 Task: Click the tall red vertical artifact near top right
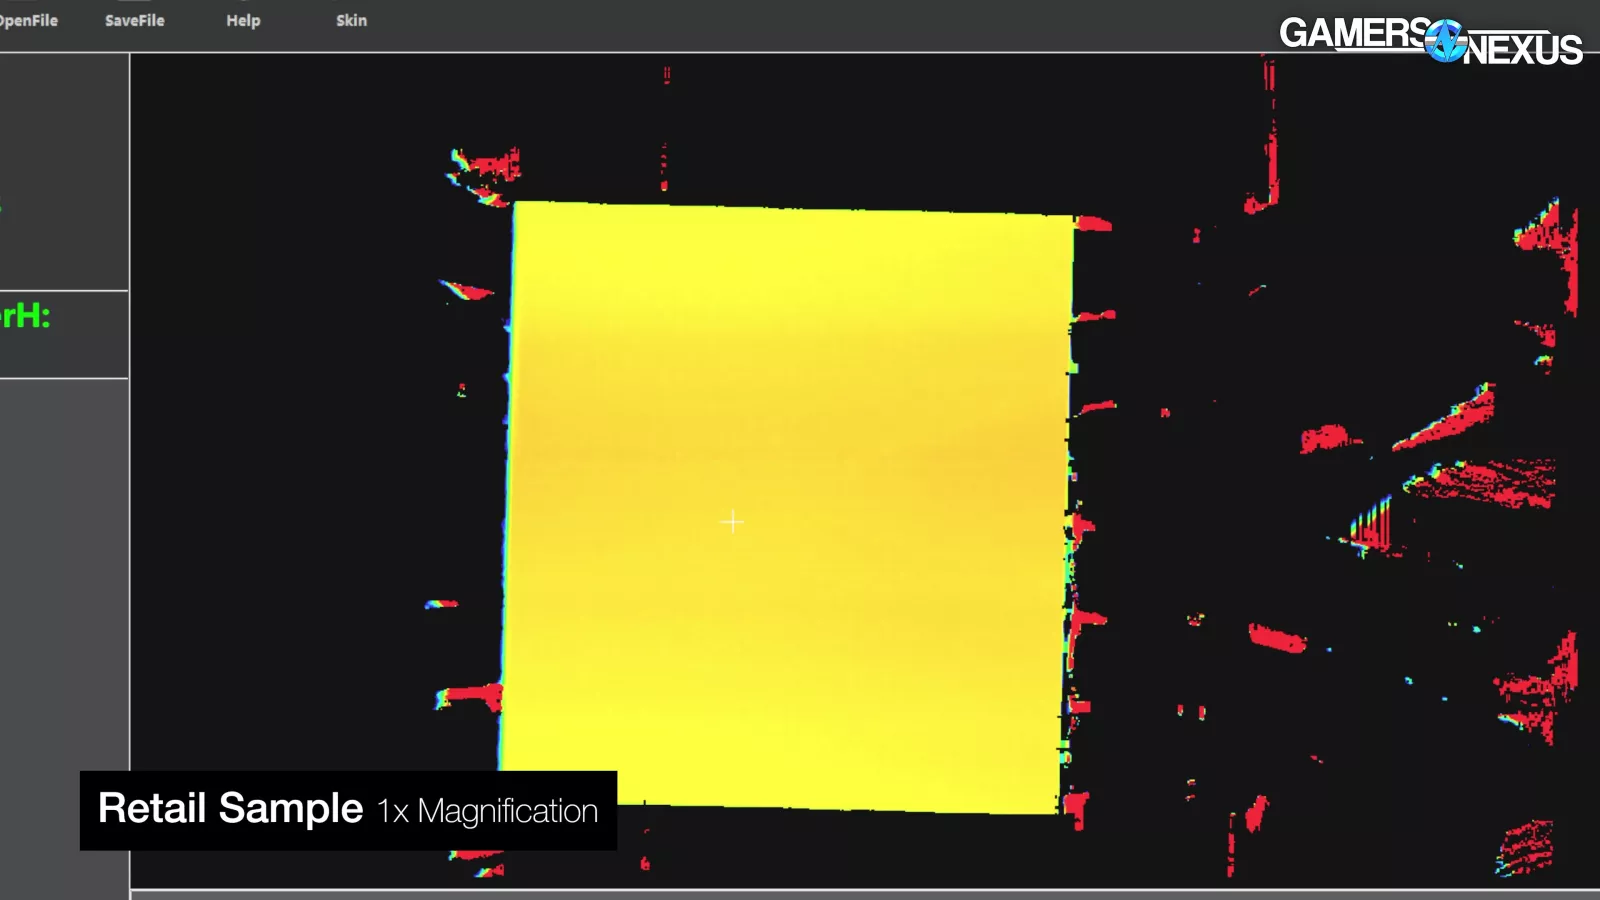tap(1270, 140)
